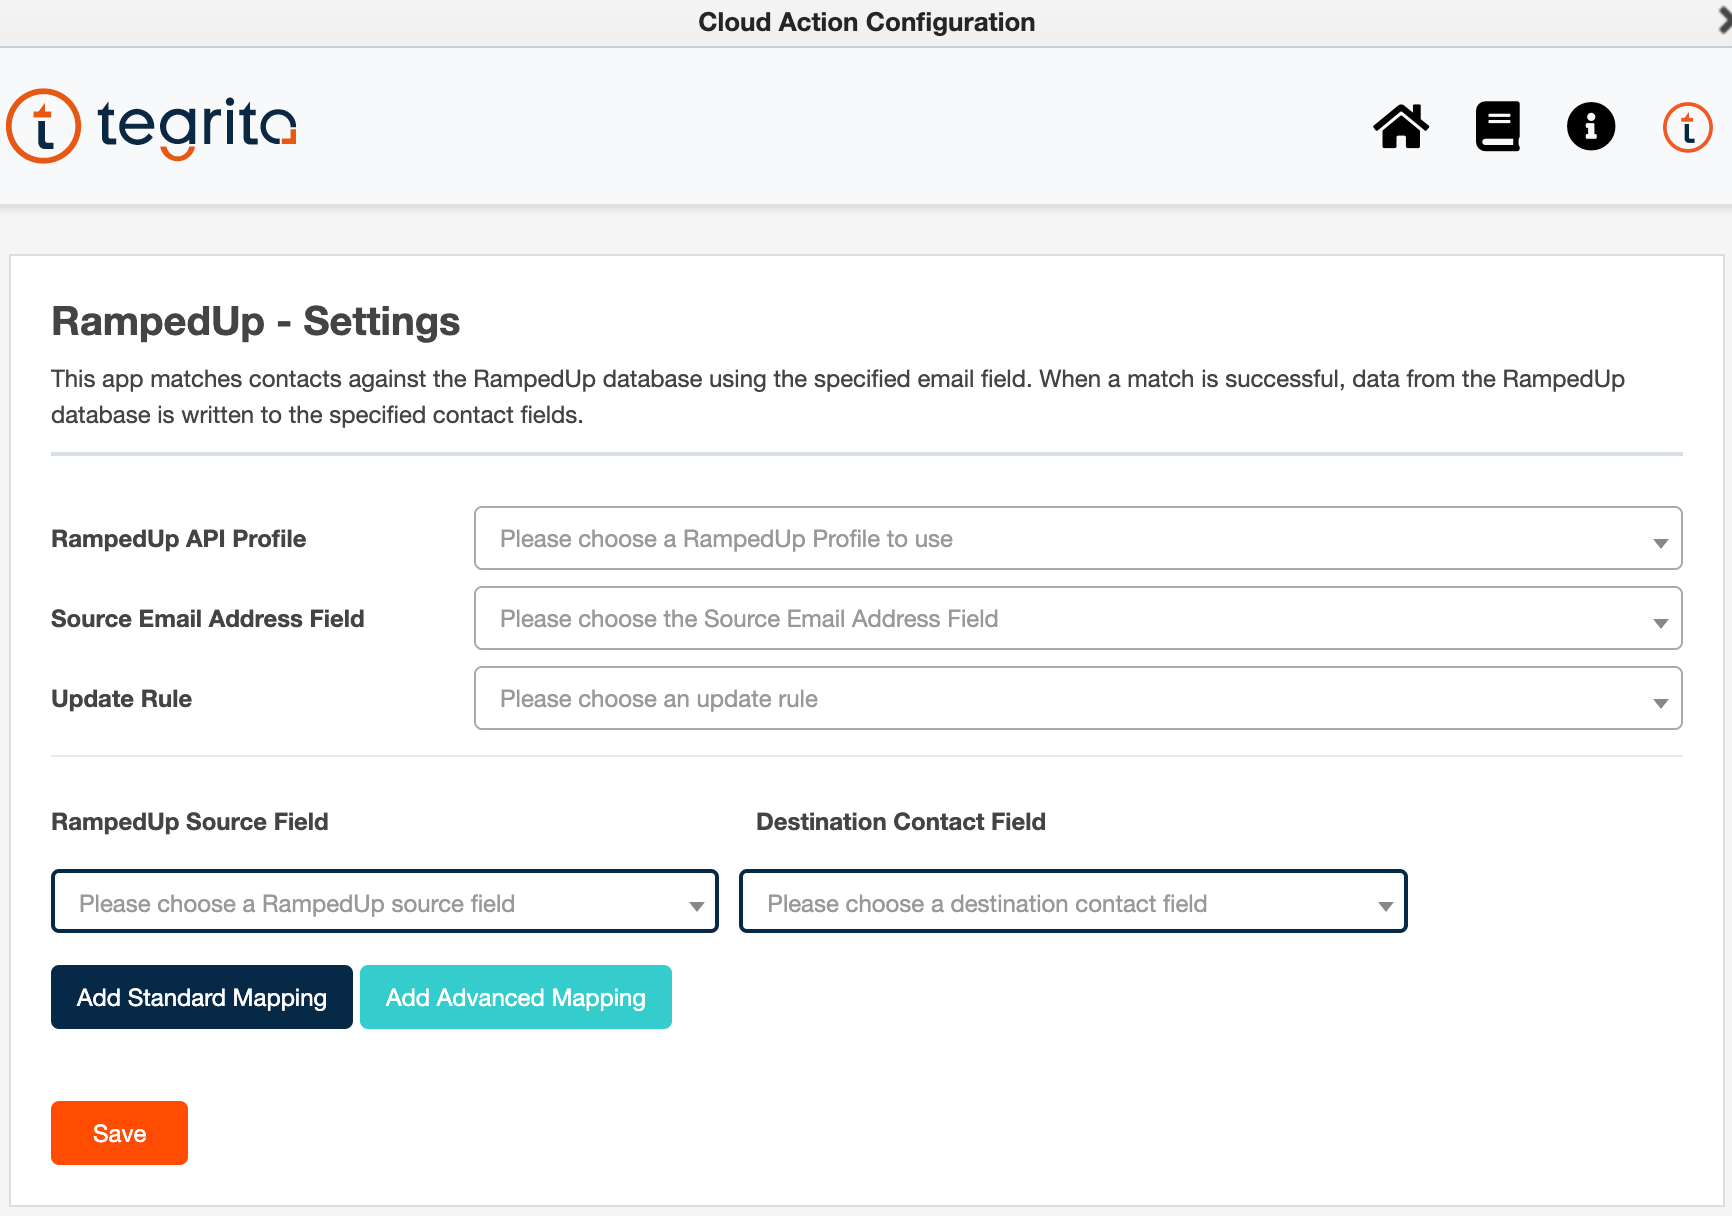Image resolution: width=1732 pixels, height=1218 pixels.
Task: Click the app description paragraph
Action: (x=838, y=397)
